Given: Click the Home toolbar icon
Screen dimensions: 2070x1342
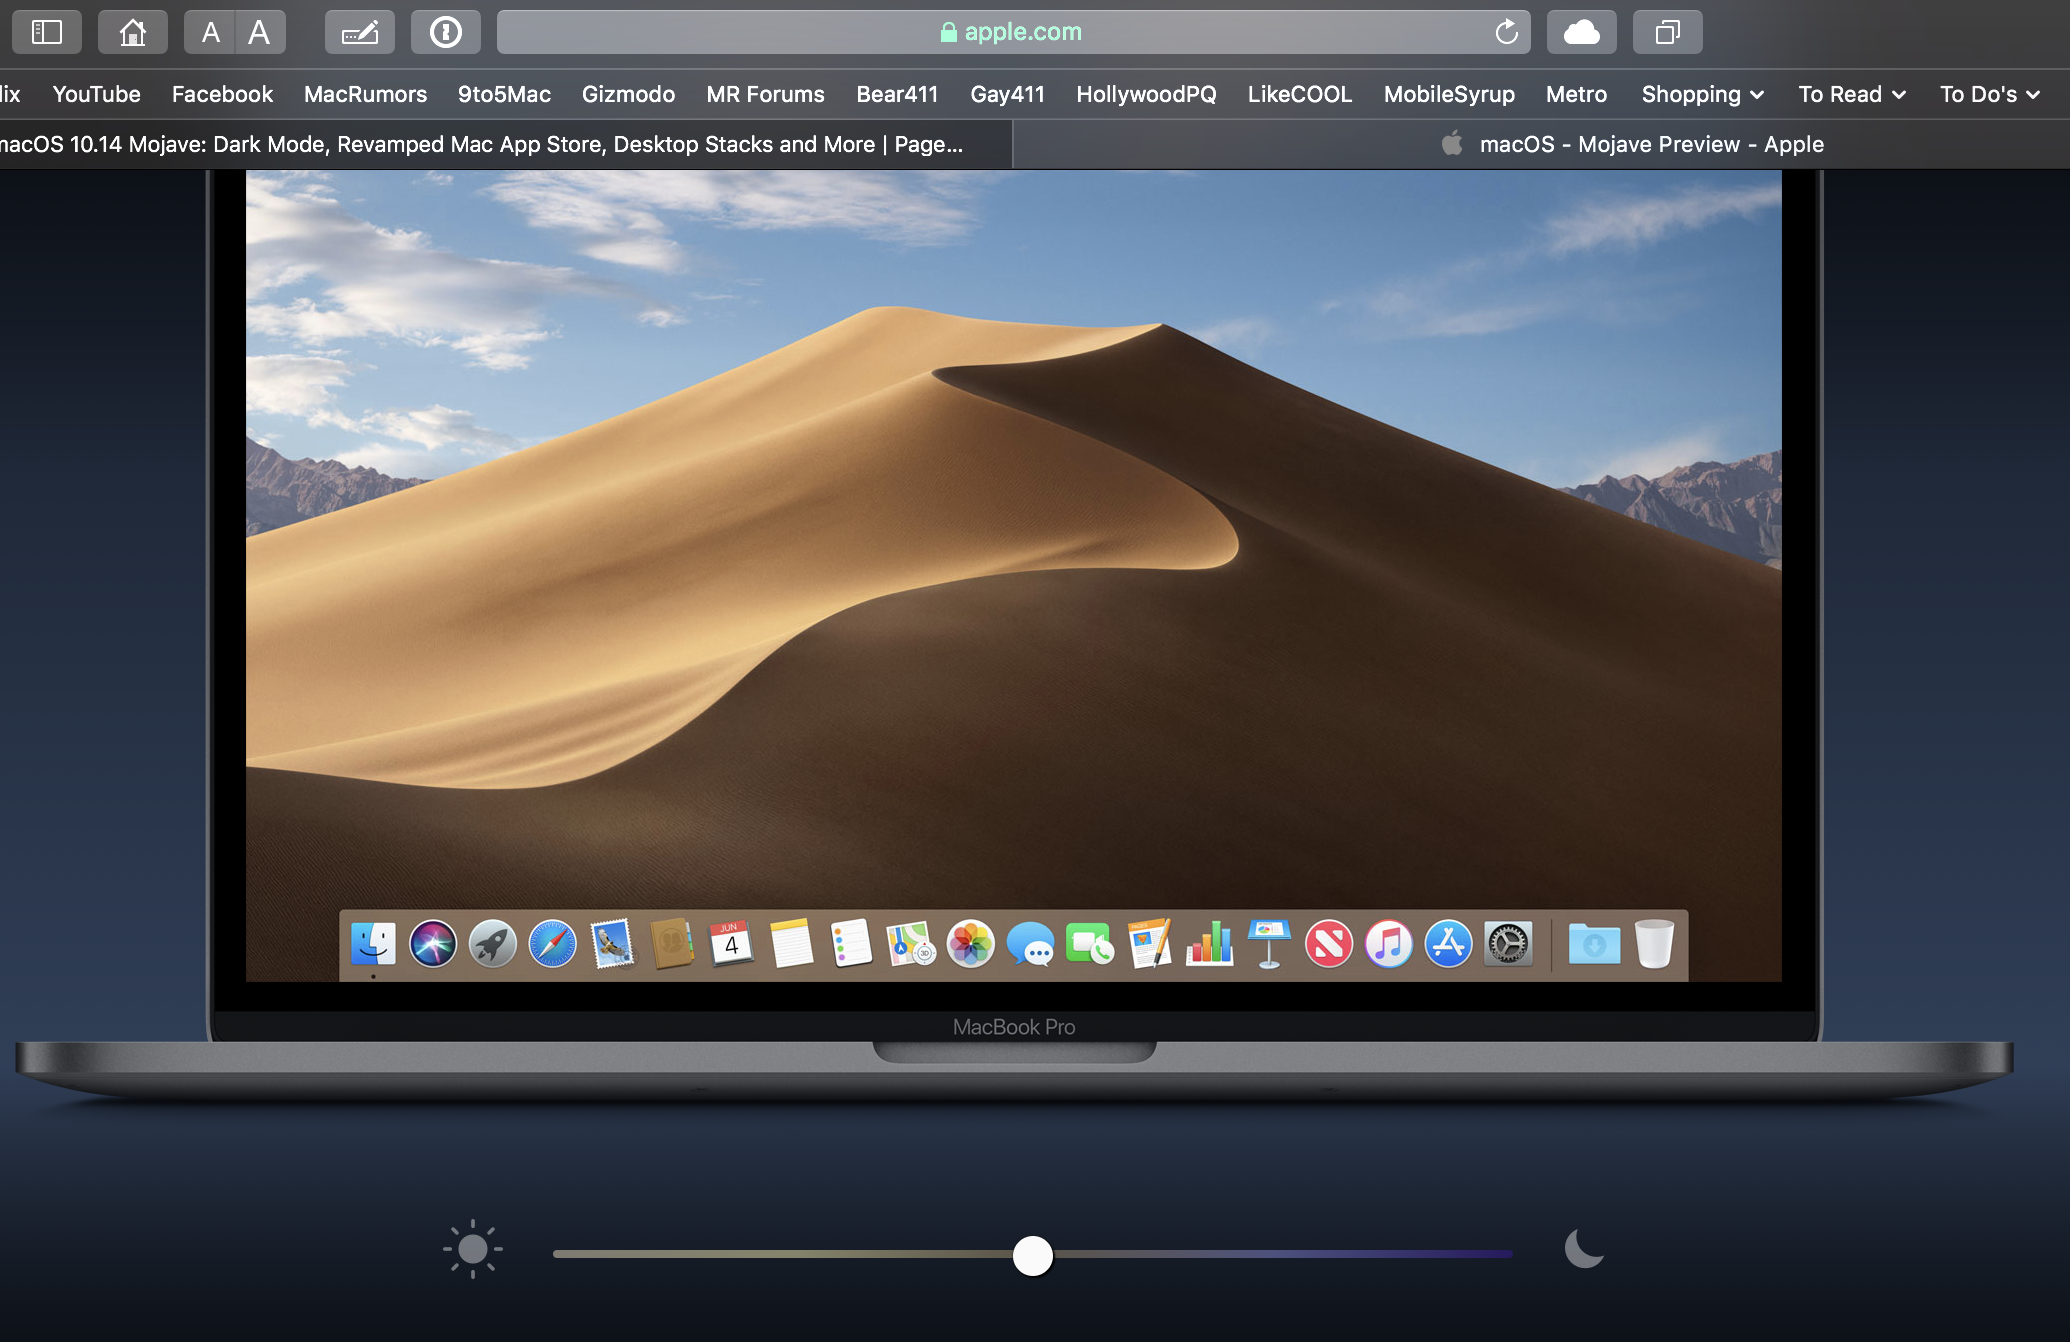Looking at the screenshot, I should [132, 32].
